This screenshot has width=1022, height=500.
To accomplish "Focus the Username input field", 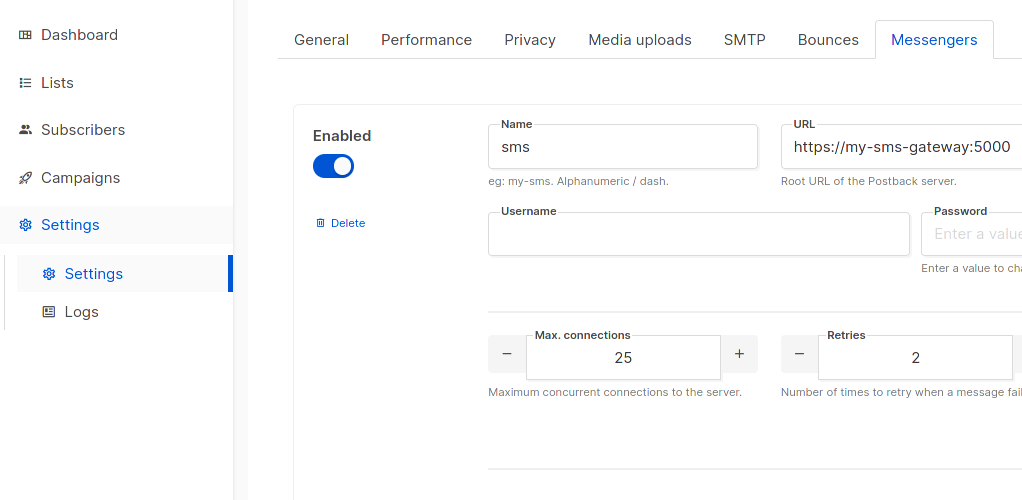I will (698, 235).
